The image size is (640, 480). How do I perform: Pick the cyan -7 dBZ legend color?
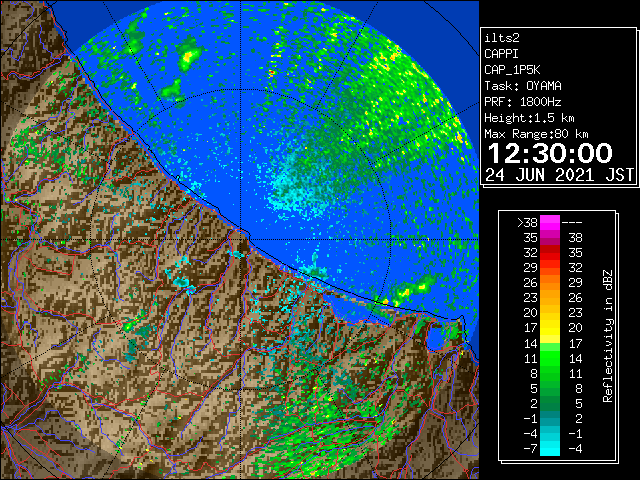tap(550, 449)
